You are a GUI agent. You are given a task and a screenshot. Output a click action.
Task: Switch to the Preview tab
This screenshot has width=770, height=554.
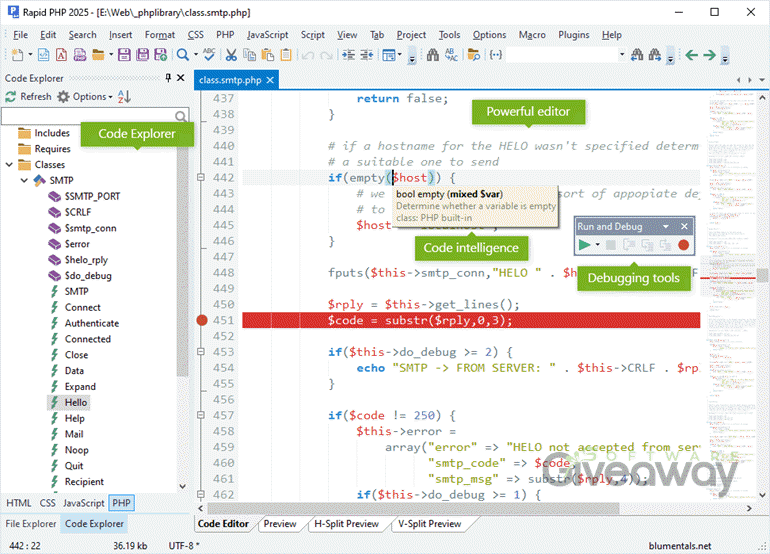[280, 524]
